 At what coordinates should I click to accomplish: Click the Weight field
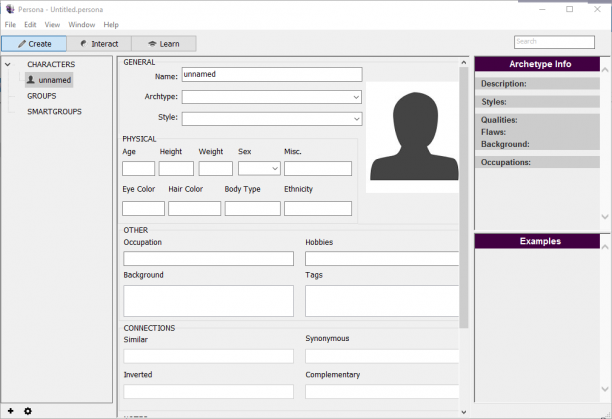pyautogui.click(x=215, y=169)
